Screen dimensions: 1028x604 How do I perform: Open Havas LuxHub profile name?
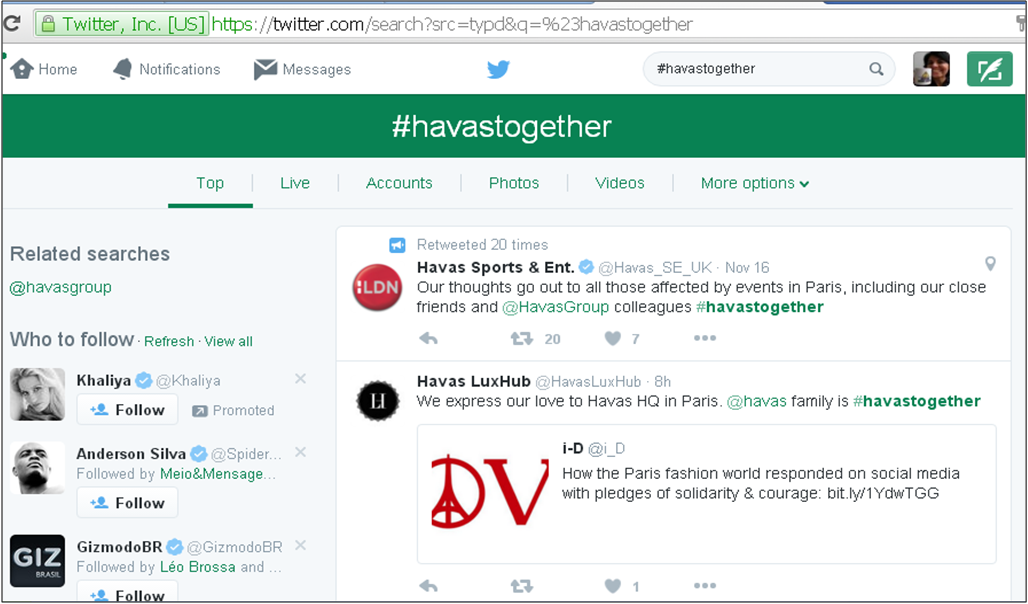(x=473, y=382)
